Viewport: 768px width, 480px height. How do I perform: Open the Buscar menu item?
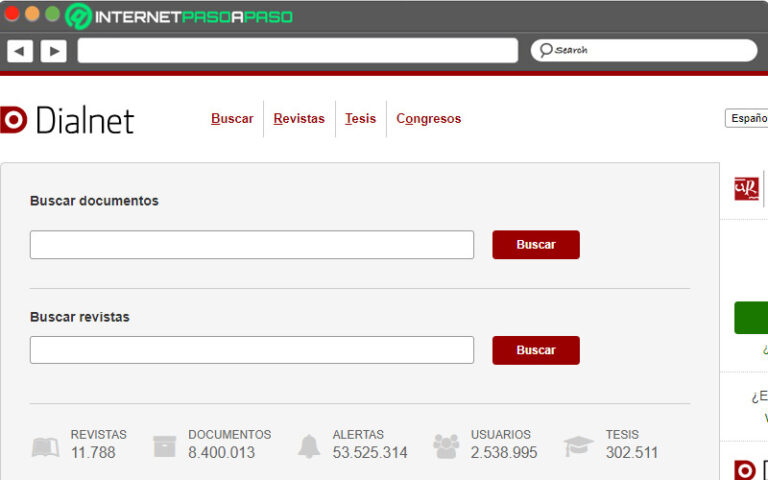pos(232,119)
